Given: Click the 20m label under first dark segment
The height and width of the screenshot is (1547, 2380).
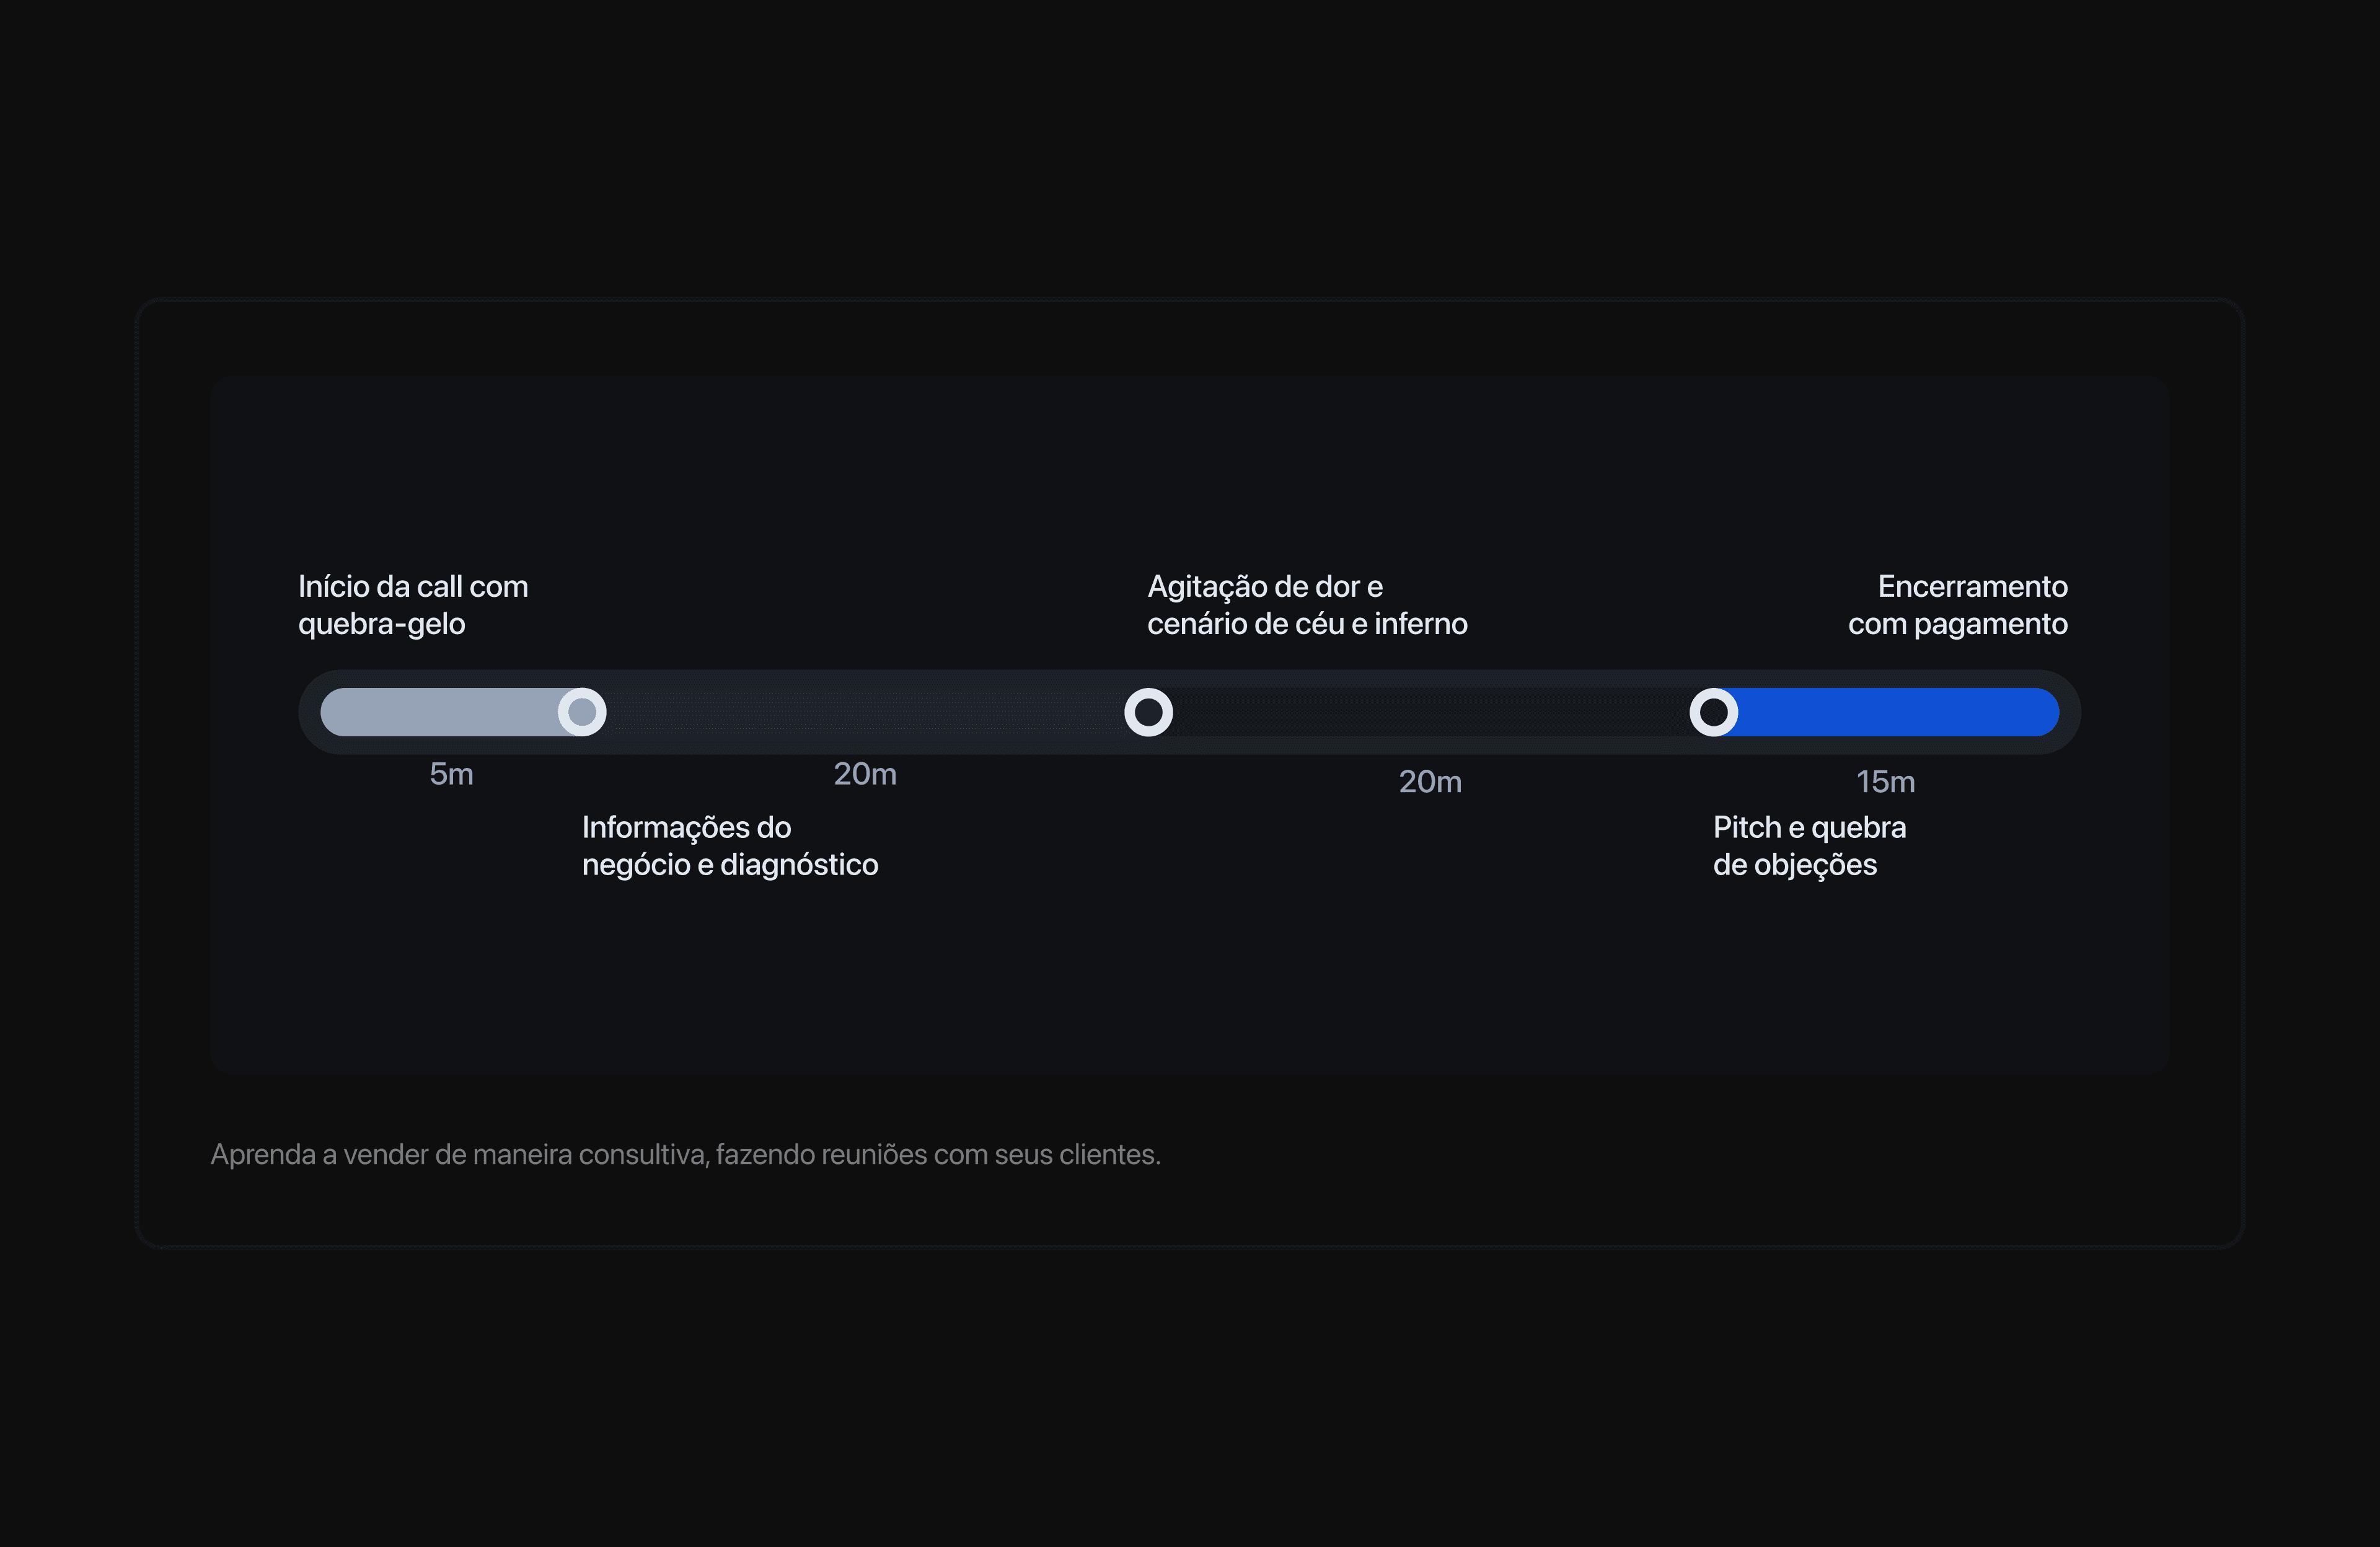Looking at the screenshot, I should pos(865,774).
